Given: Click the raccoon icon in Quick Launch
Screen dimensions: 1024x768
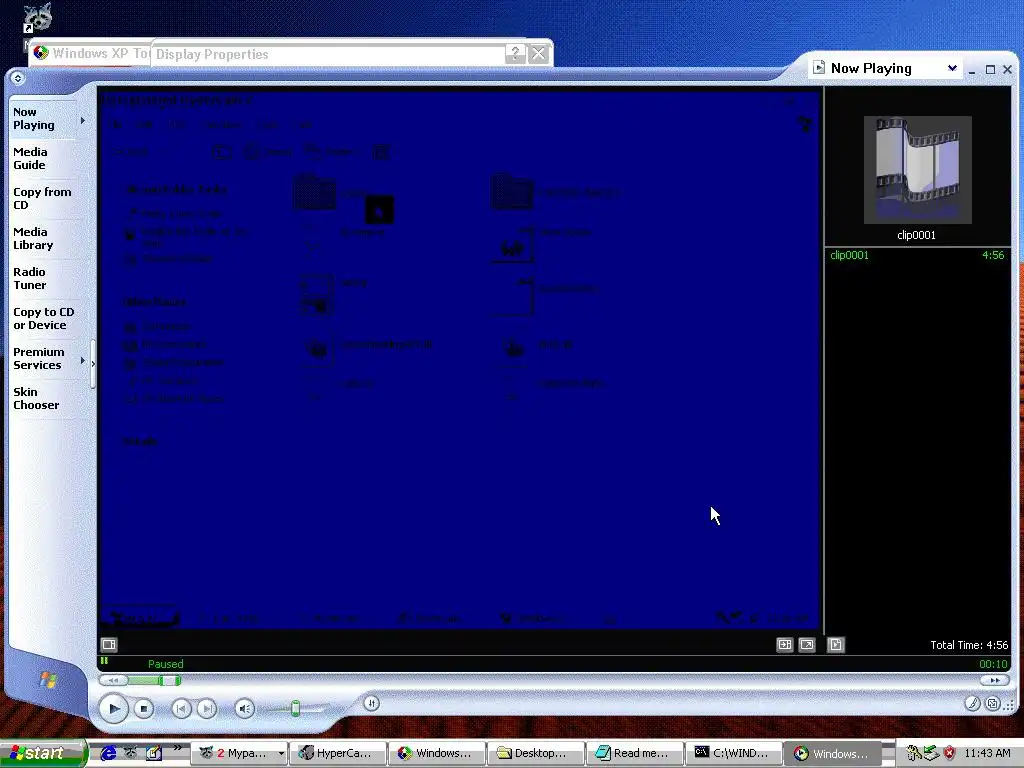Looking at the screenshot, I should tap(131, 753).
